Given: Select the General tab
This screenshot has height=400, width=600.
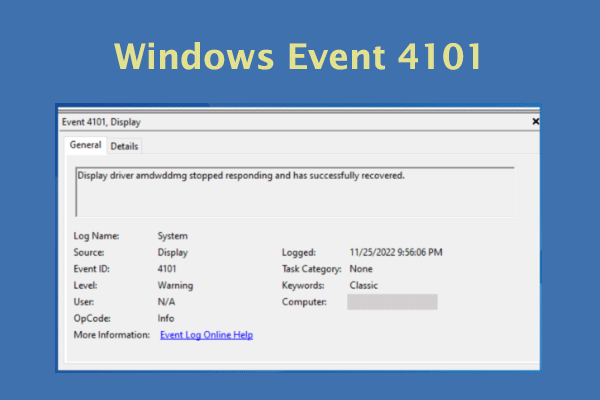Looking at the screenshot, I should click(85, 145).
